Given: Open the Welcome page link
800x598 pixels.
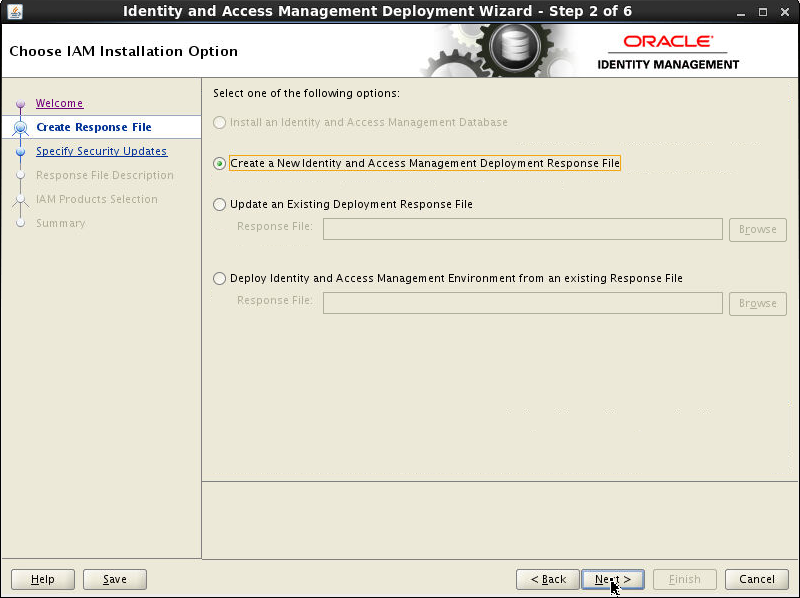Looking at the screenshot, I should coord(59,103).
